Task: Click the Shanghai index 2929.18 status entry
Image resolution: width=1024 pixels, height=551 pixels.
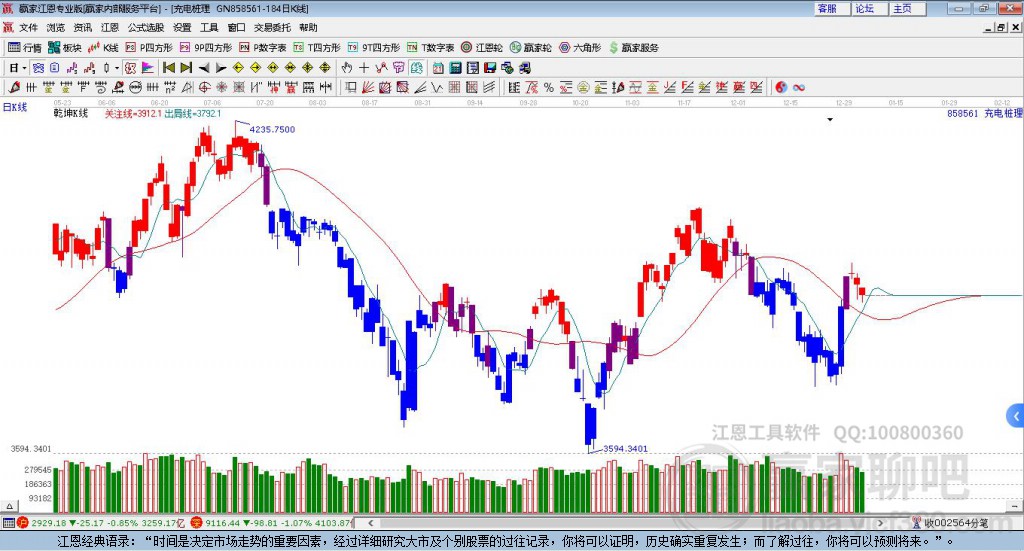Action: 101,523
